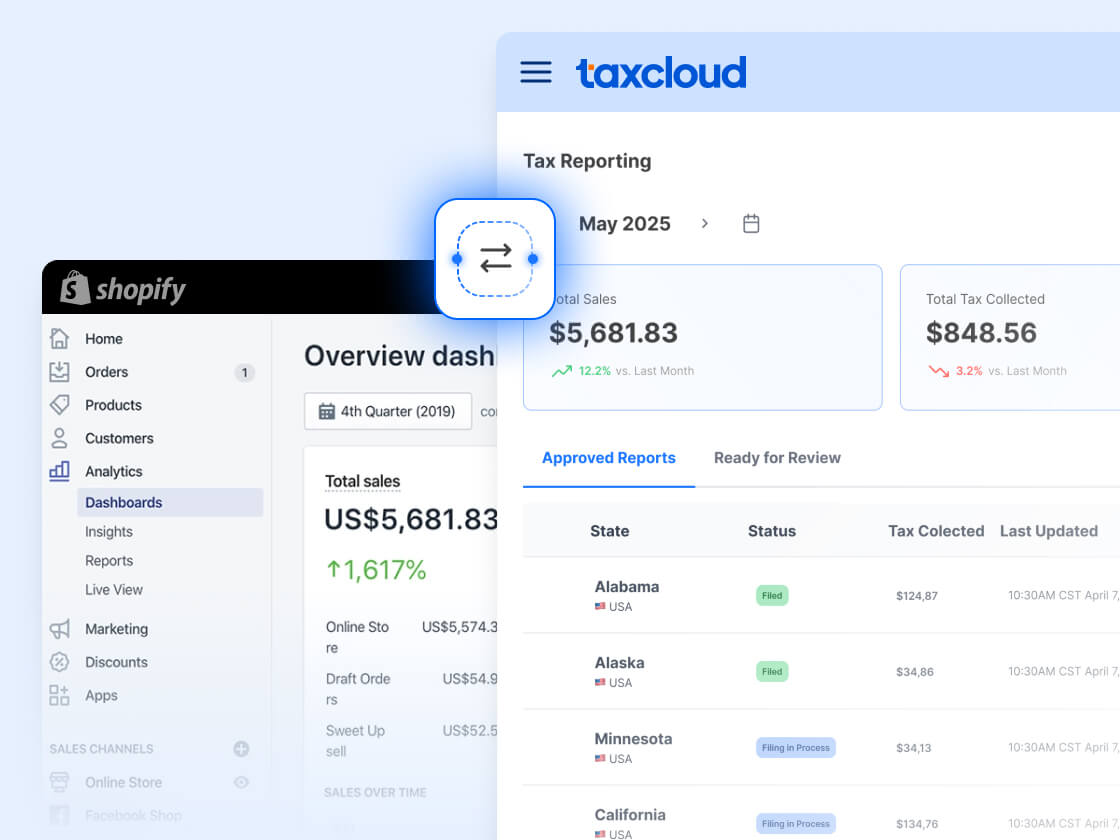The height and width of the screenshot is (840, 1120).
Task: Click the $34,86 tax collected value
Action: coord(914,672)
